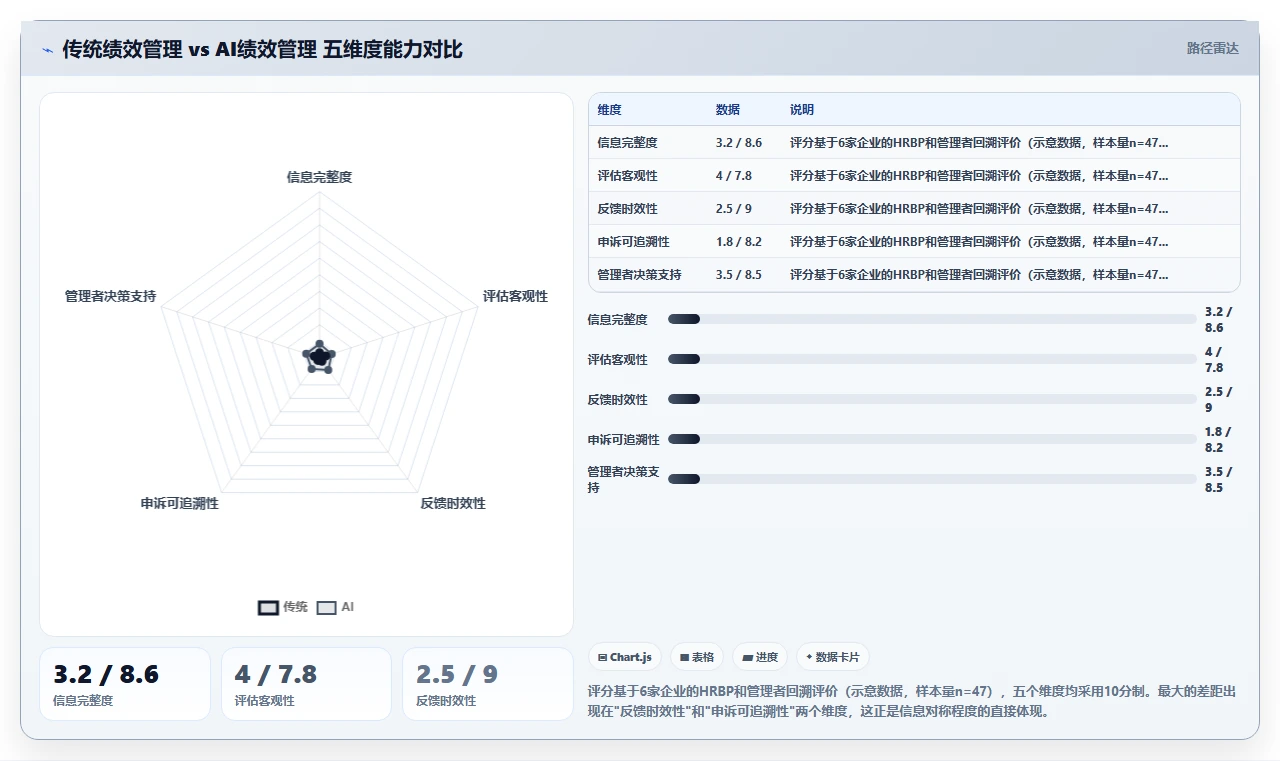1280x761 pixels.
Task: Toggle the AI legend swatch
Action: coord(326,607)
